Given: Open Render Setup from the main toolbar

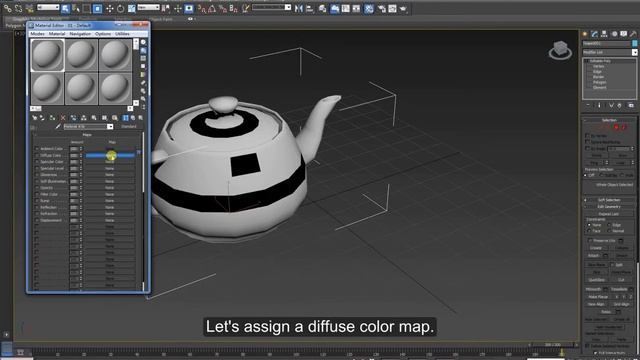Looking at the screenshot, I should click(382, 9).
